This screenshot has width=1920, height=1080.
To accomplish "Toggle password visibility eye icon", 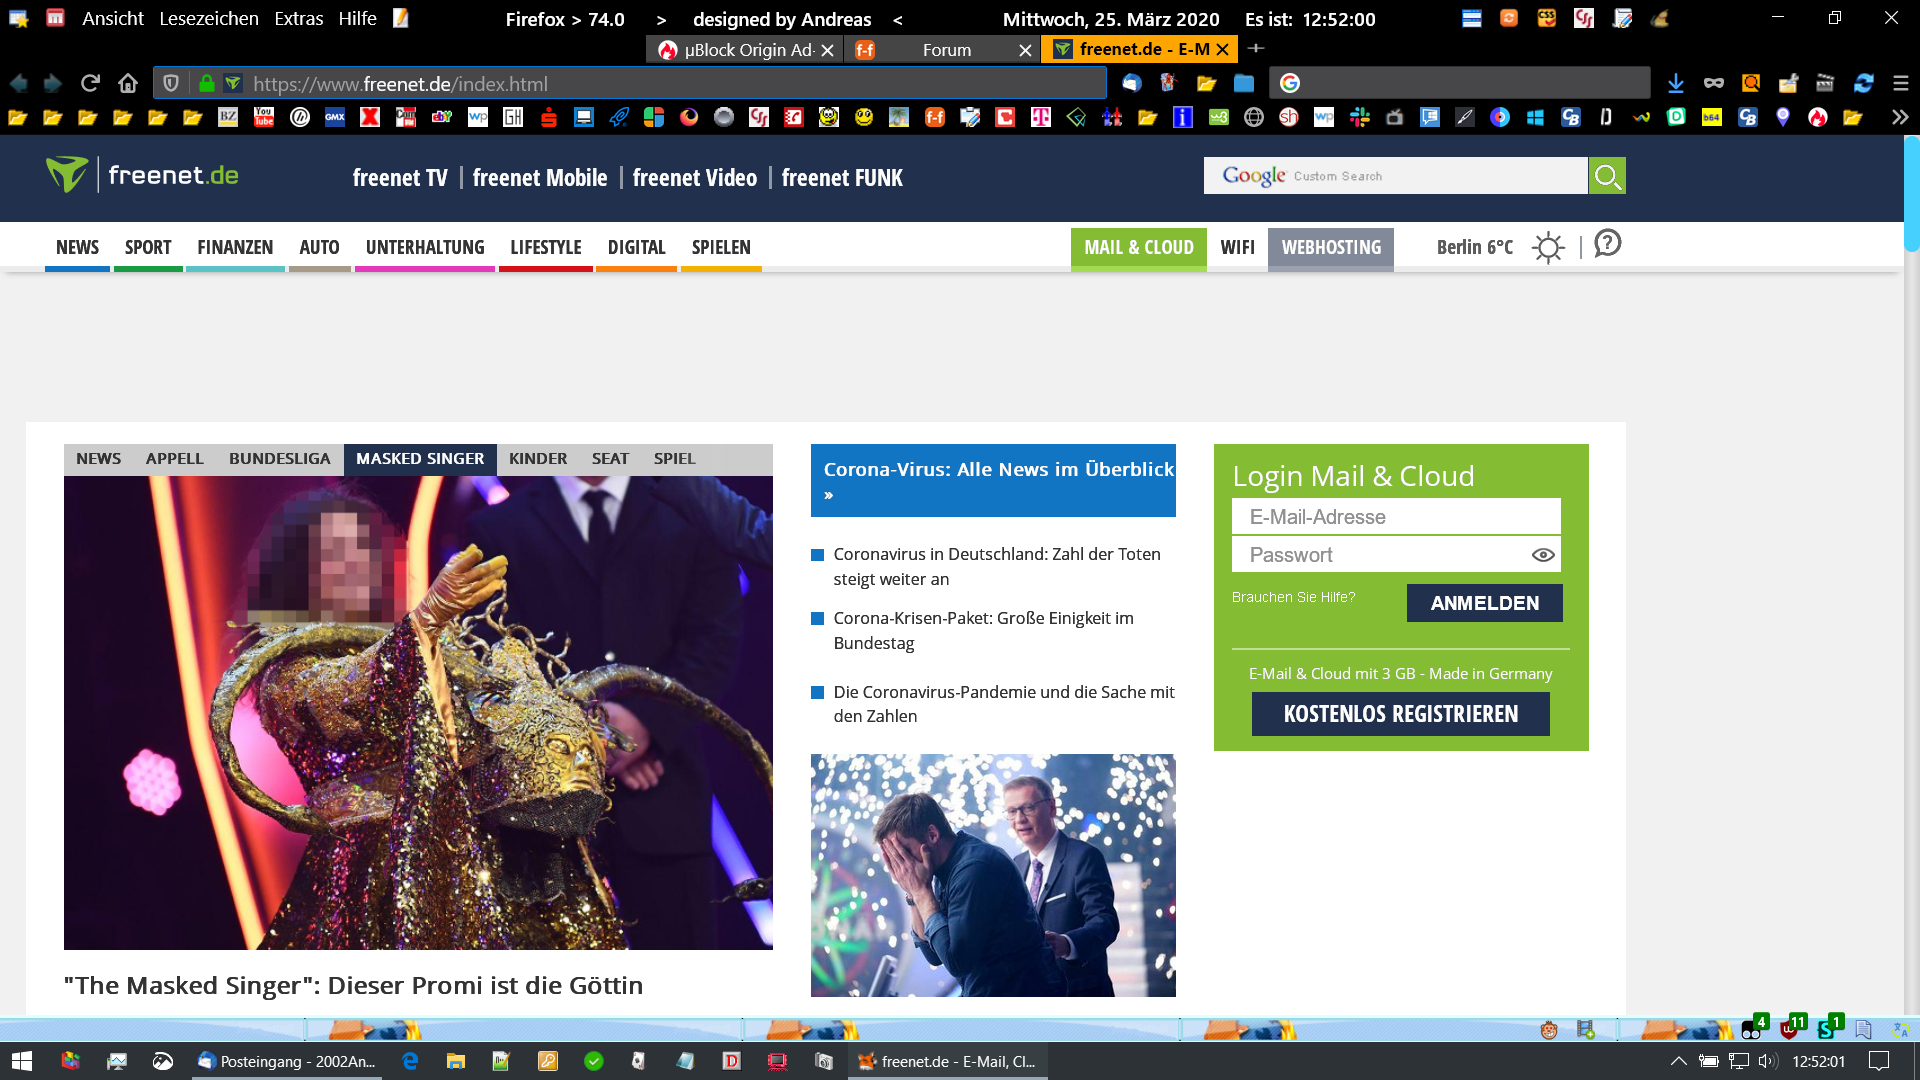I will tap(1543, 555).
